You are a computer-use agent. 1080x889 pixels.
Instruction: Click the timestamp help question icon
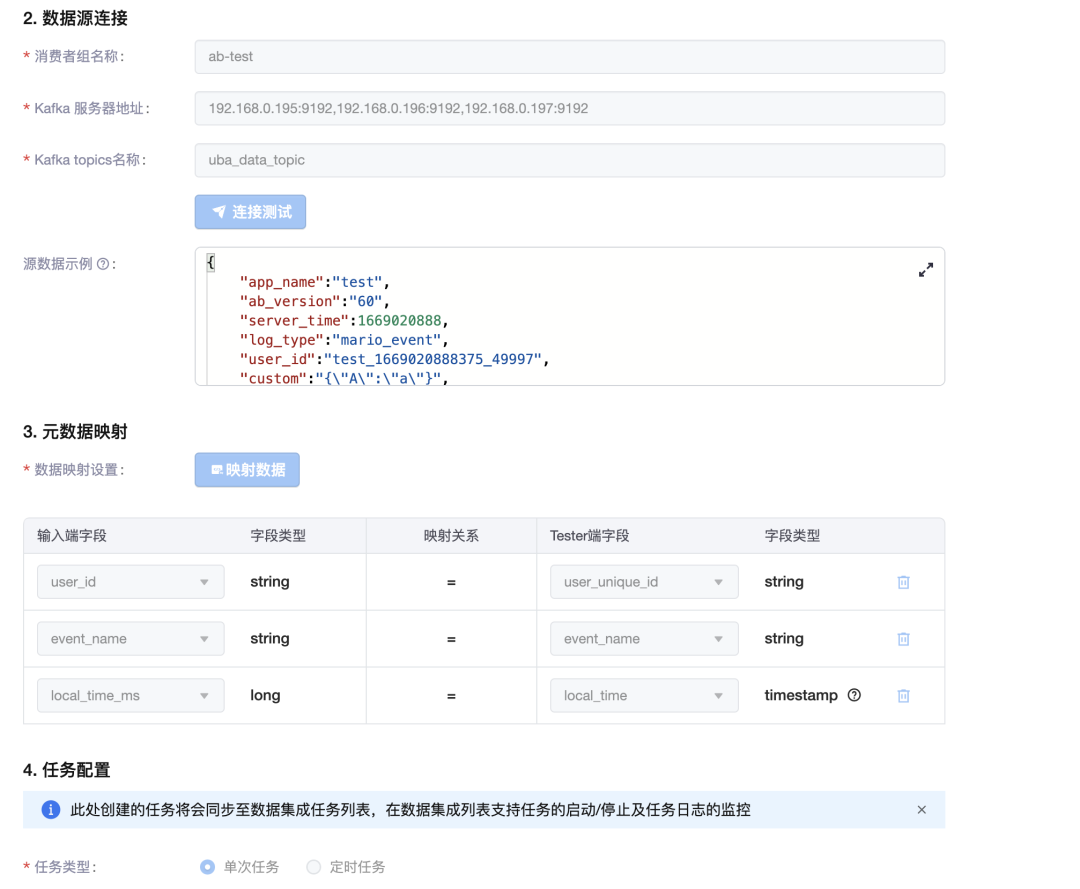(x=854, y=695)
